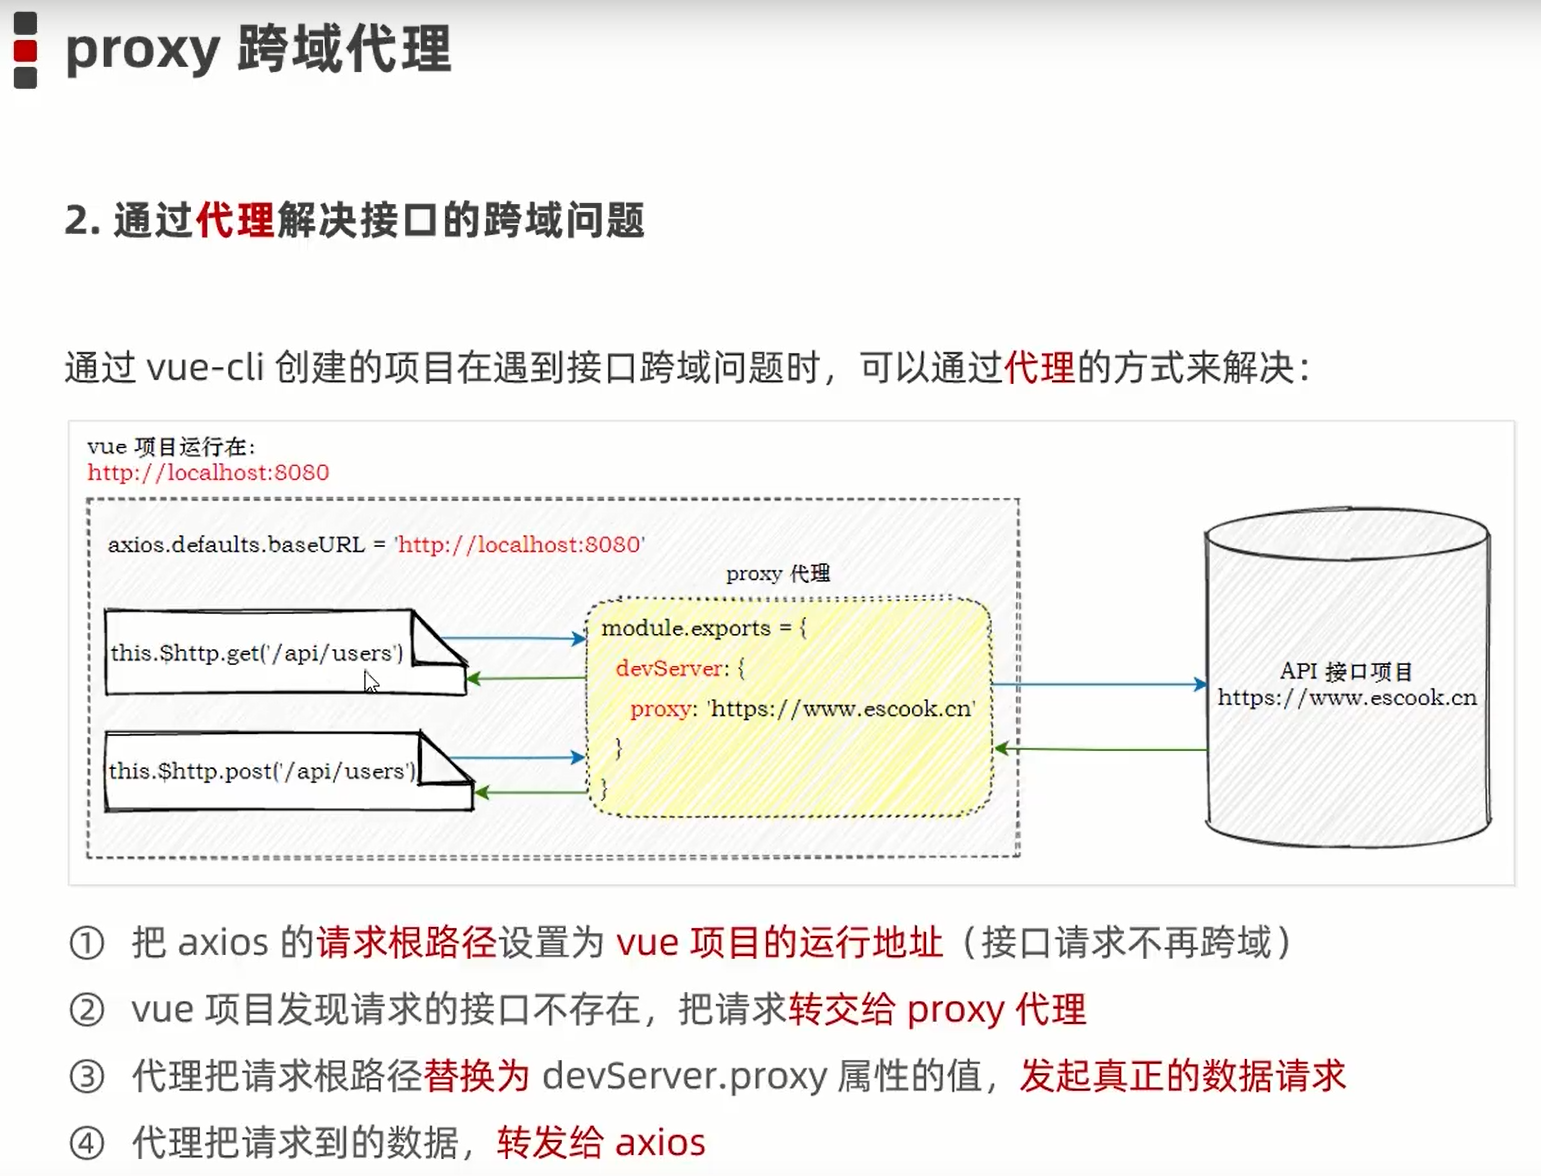
Task: Click the label 'vue 项目运行在:'
Action: point(171,446)
